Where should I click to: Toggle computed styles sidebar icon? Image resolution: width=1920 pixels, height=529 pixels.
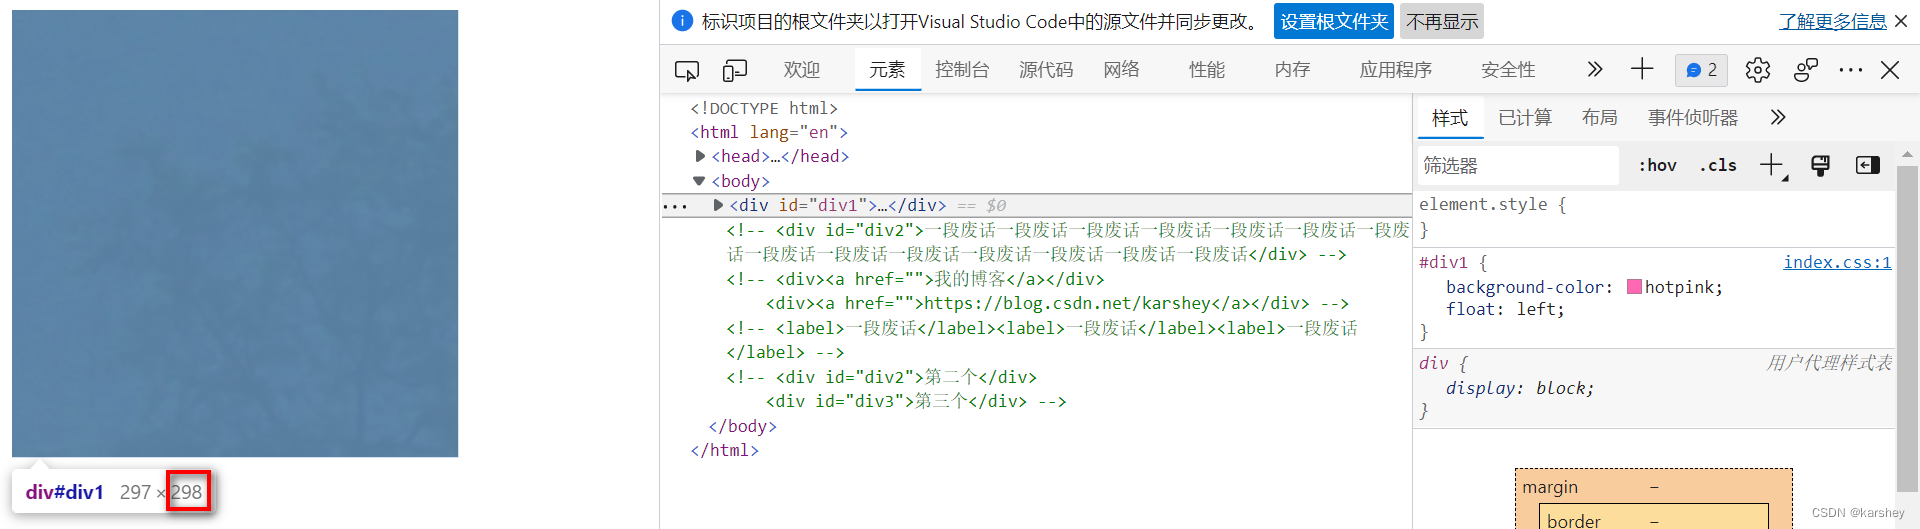[1867, 165]
